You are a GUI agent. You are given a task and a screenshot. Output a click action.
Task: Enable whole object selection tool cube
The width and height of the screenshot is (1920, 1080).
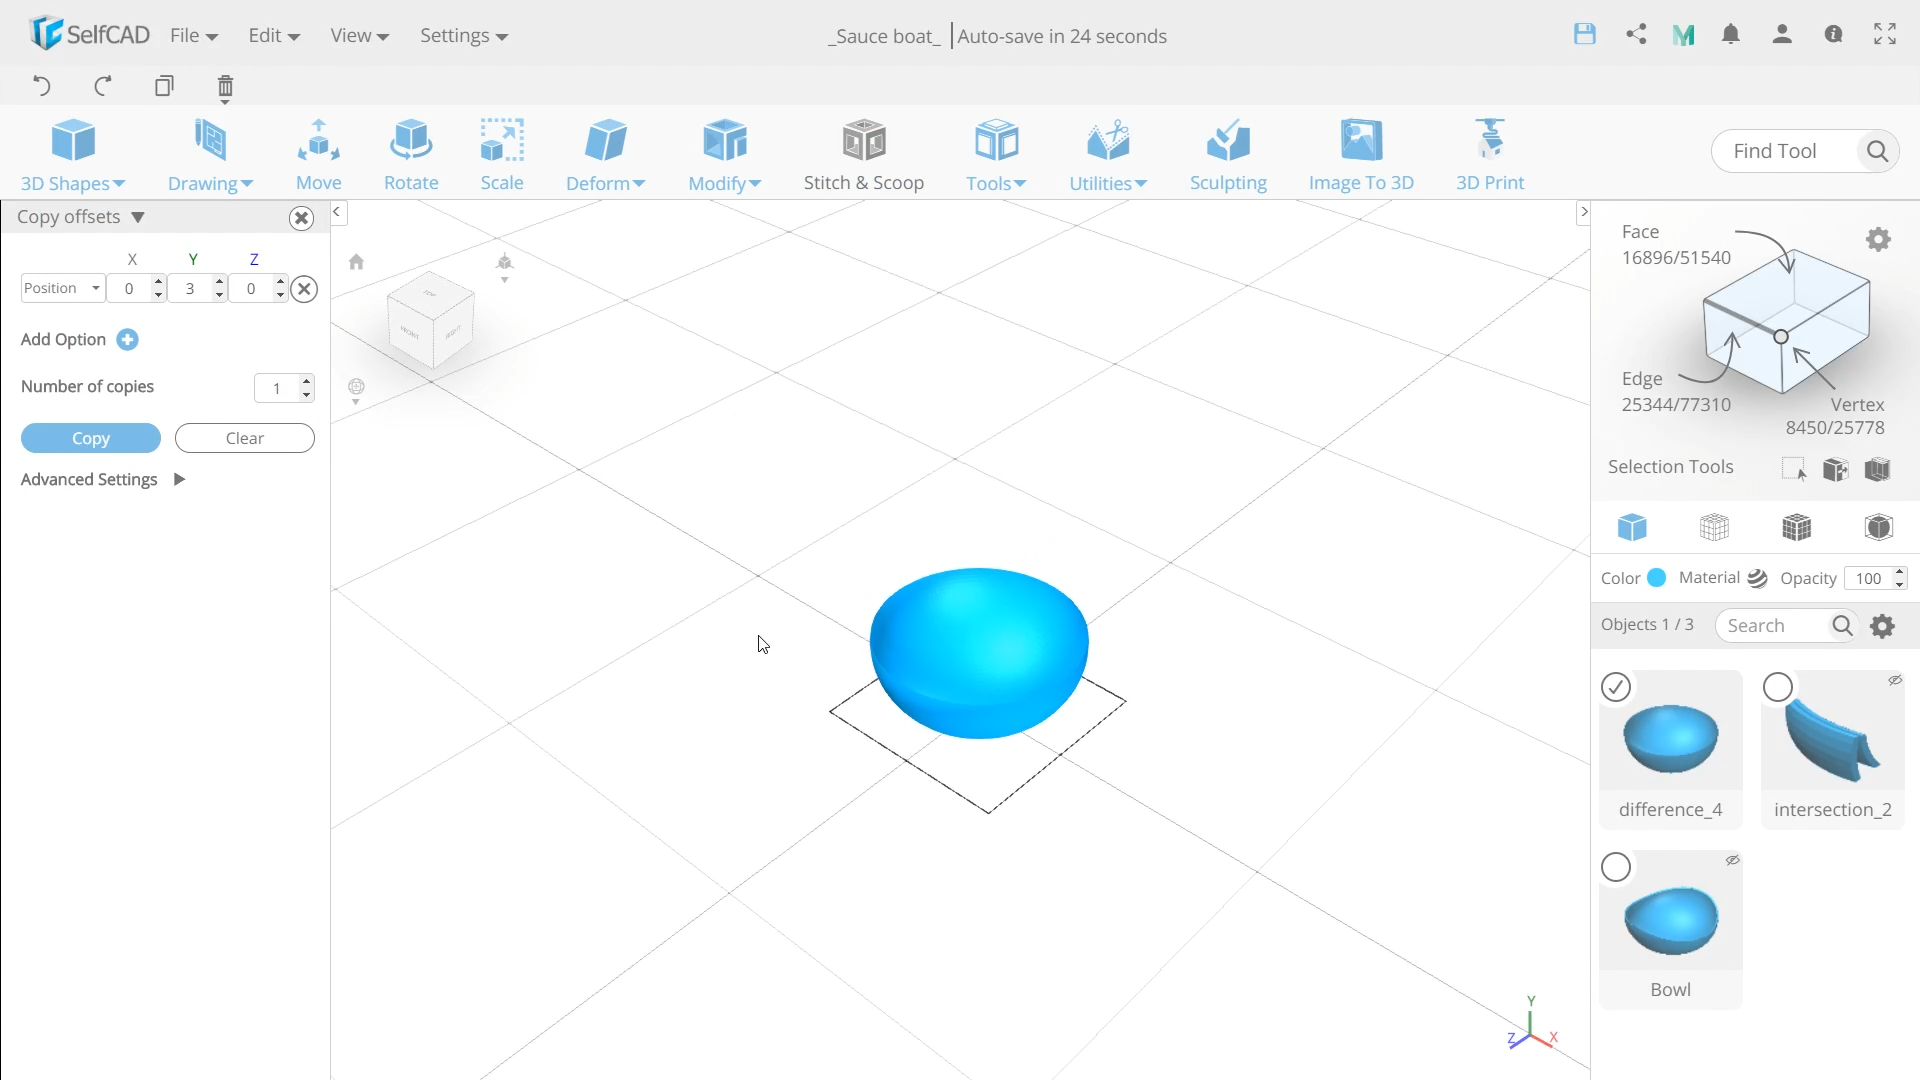click(1878, 469)
